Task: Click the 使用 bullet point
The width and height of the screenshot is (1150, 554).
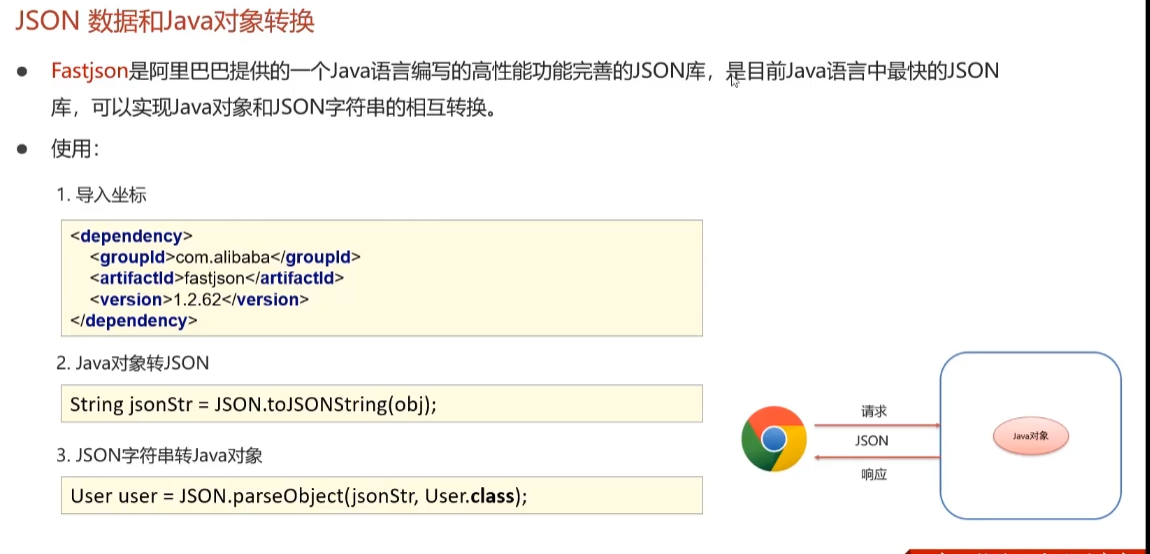Action: tap(75, 149)
